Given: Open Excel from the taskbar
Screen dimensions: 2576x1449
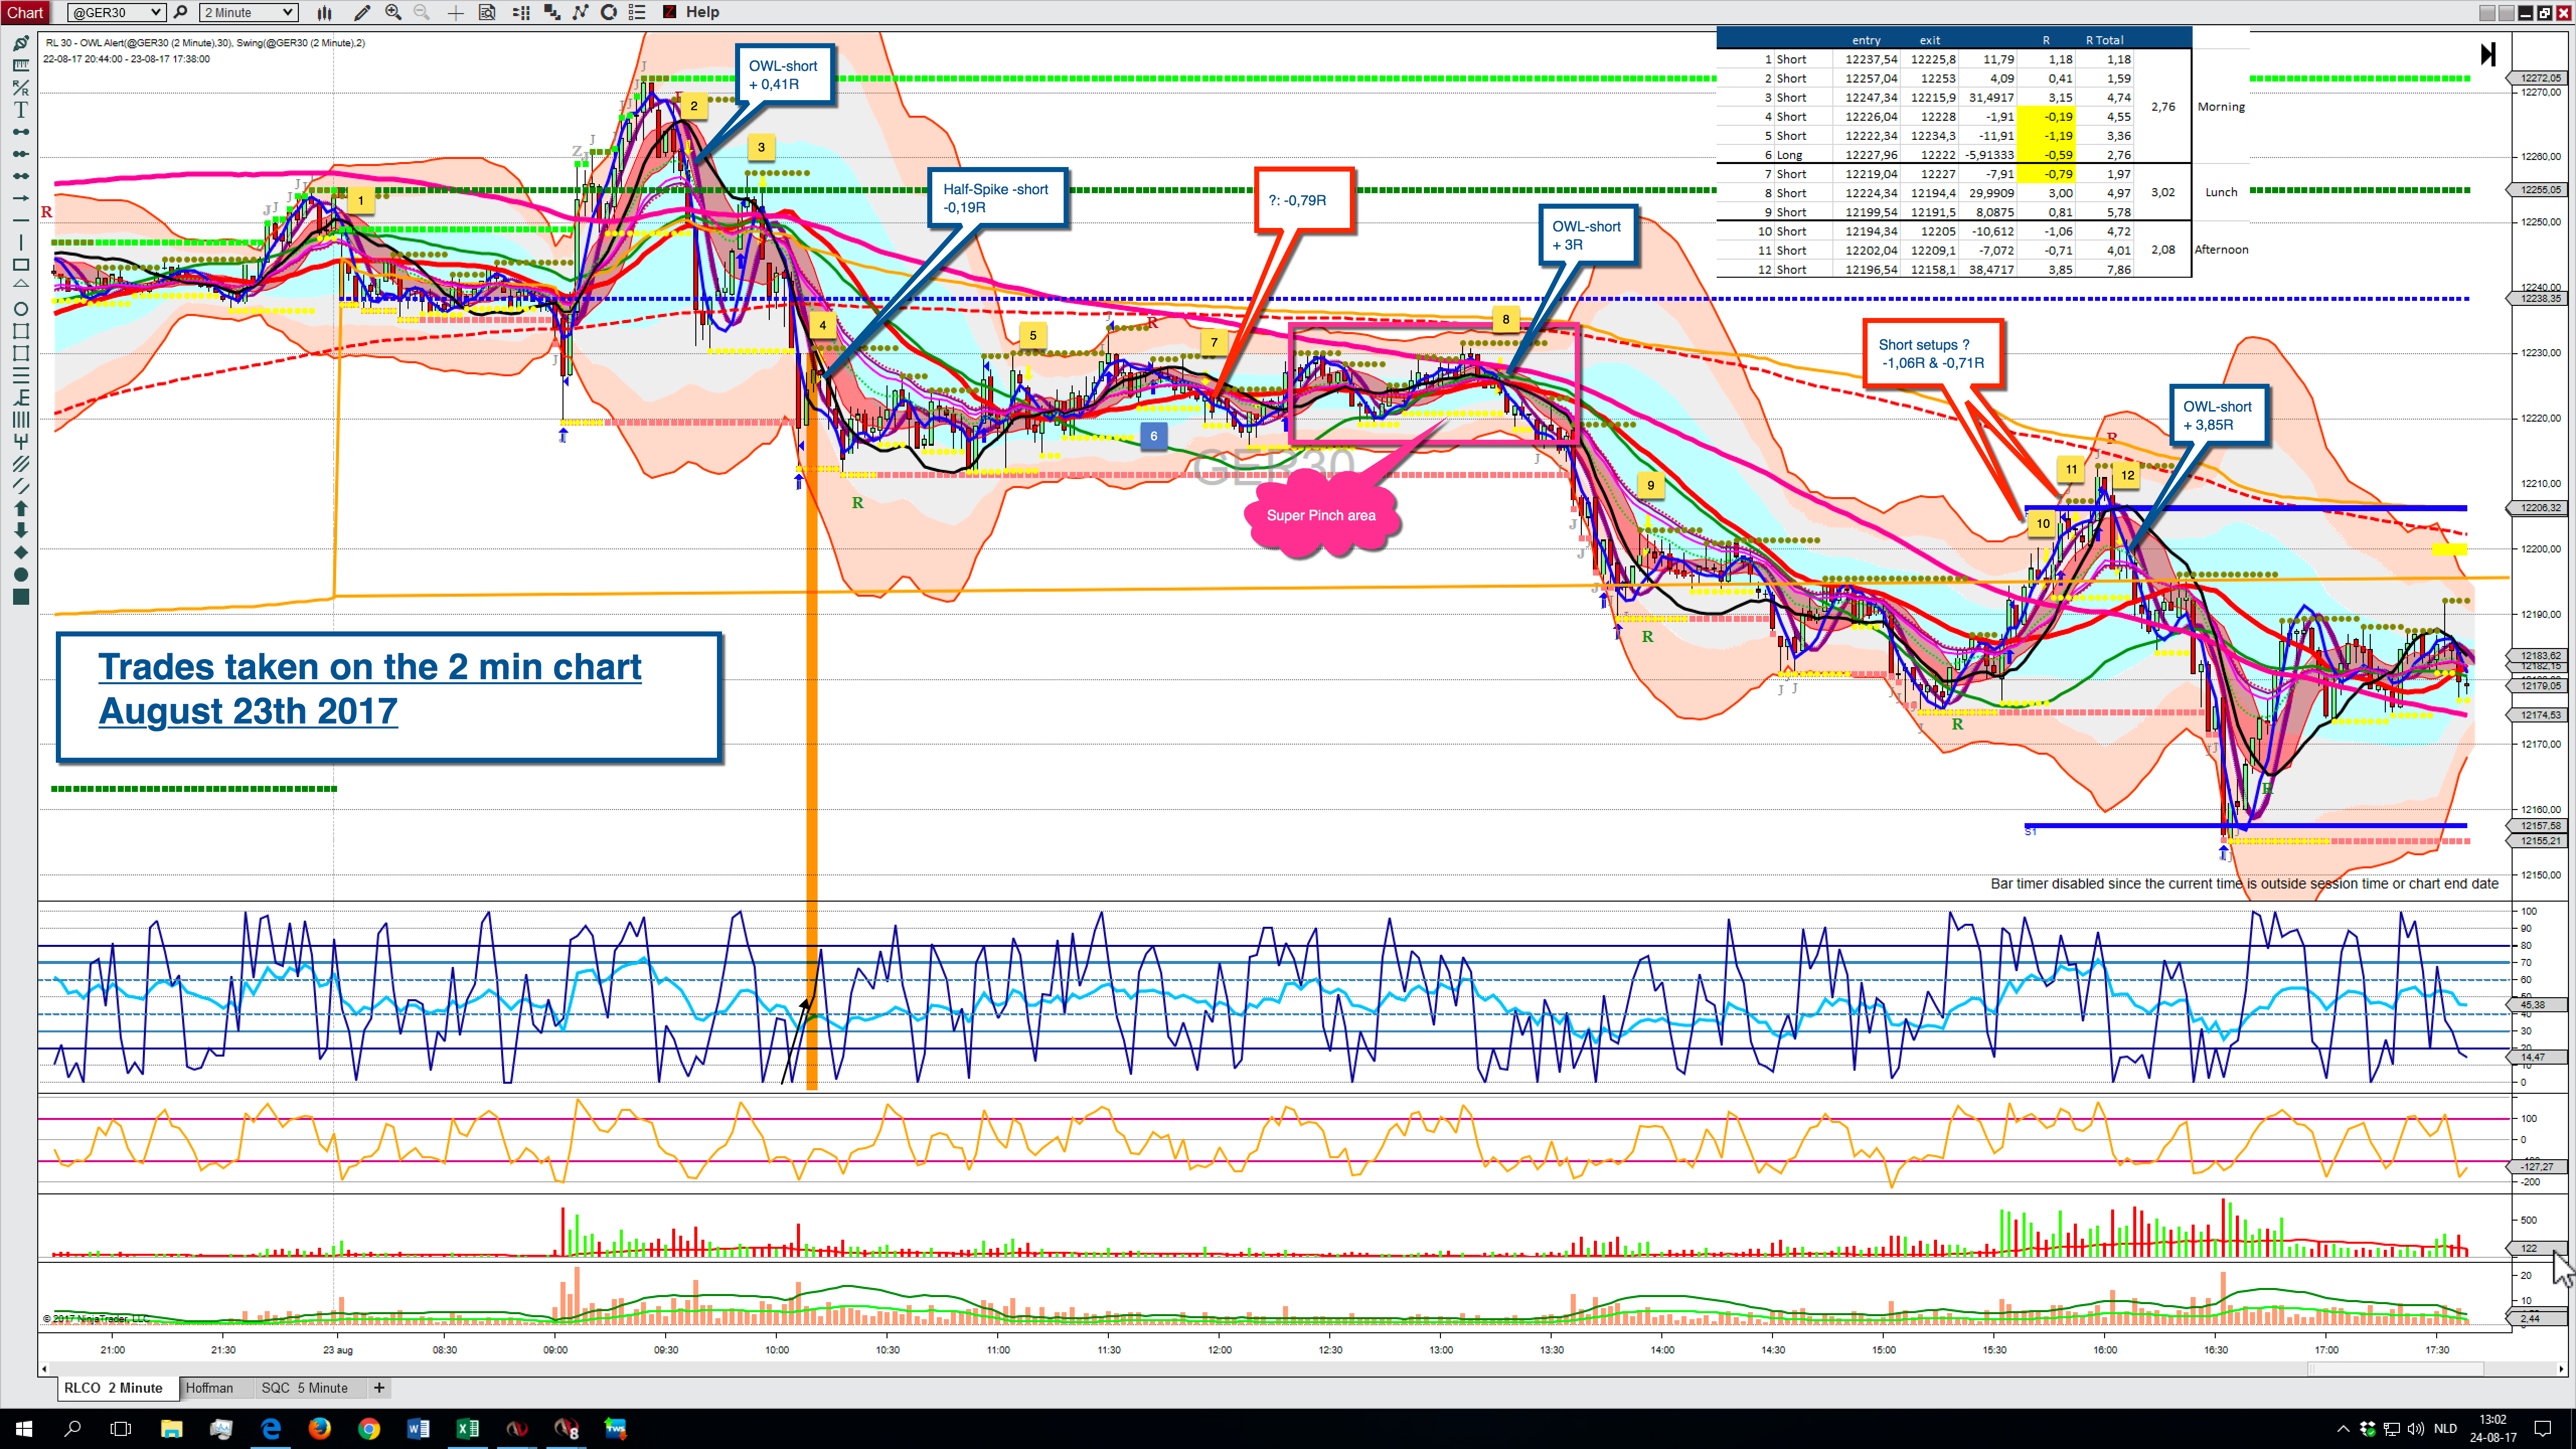Looking at the screenshot, I should point(467,1429).
